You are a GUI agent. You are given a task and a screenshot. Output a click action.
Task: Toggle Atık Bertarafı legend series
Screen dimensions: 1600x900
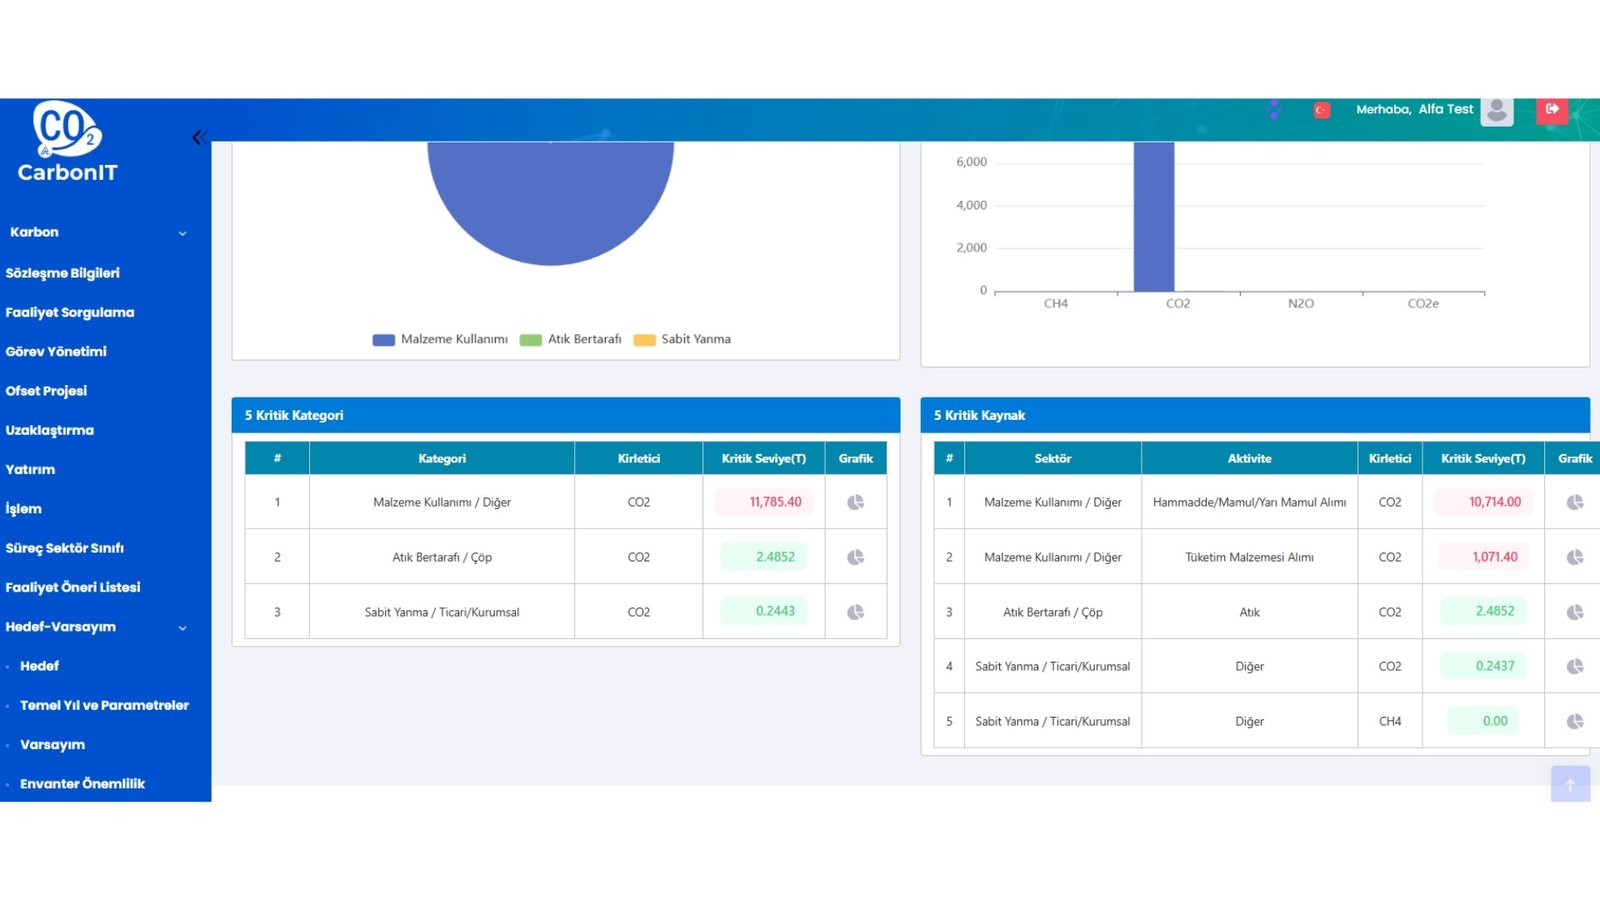(x=571, y=340)
